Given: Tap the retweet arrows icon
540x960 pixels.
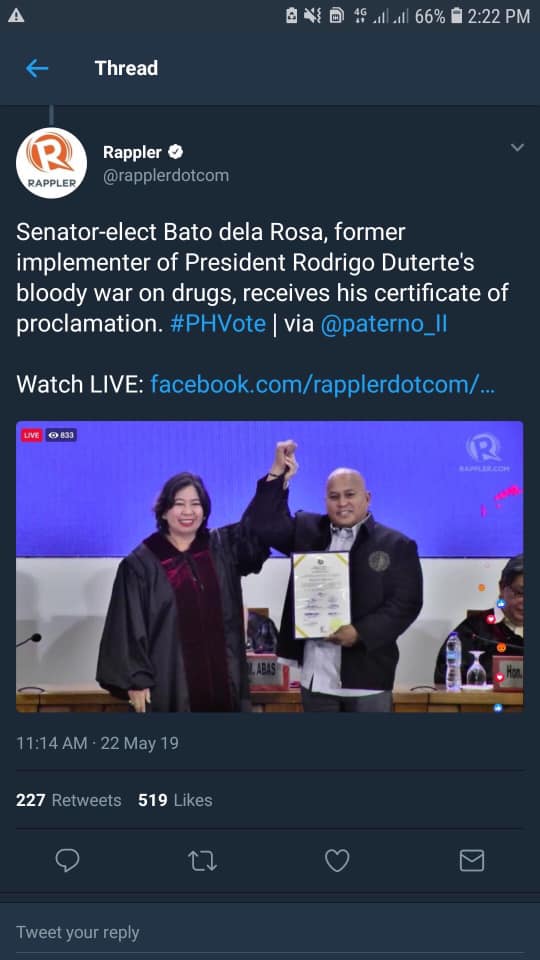Looking at the screenshot, I should pyautogui.click(x=202, y=861).
